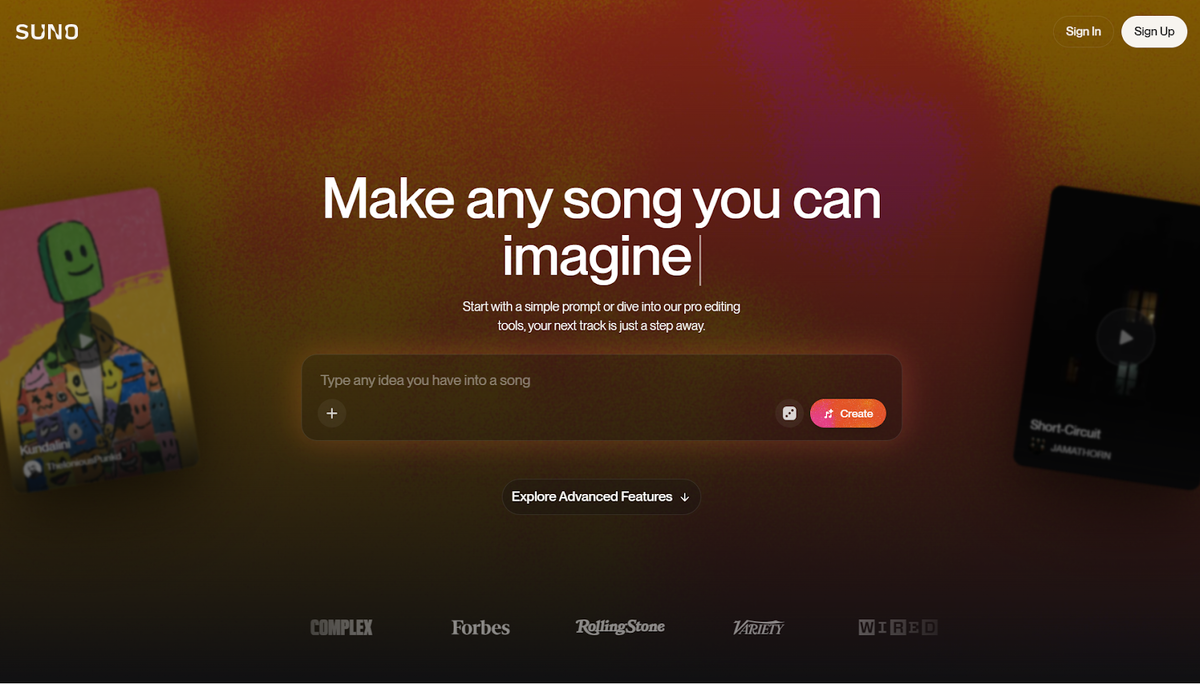Click the Sign Up button
The image size is (1200, 684).
coord(1154,32)
